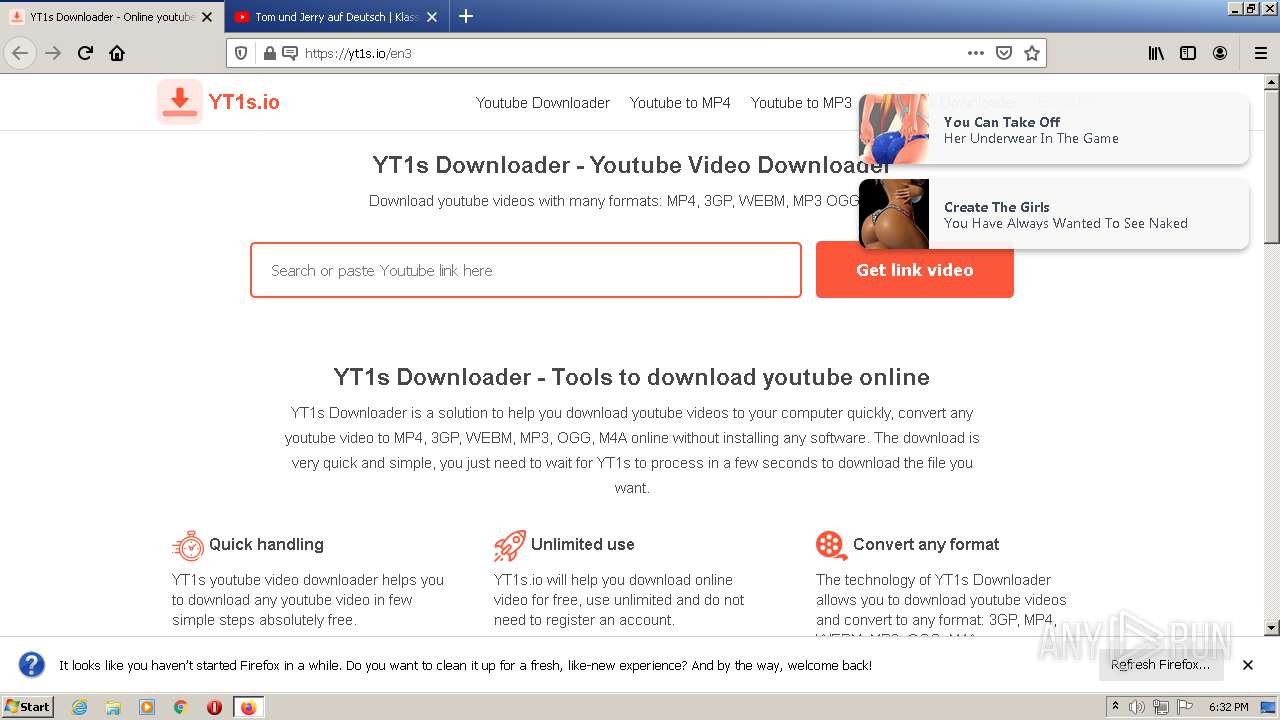Screen dimensions: 1280x720
Task: Click the volume speaker tray icon
Action: [x=1137, y=707]
